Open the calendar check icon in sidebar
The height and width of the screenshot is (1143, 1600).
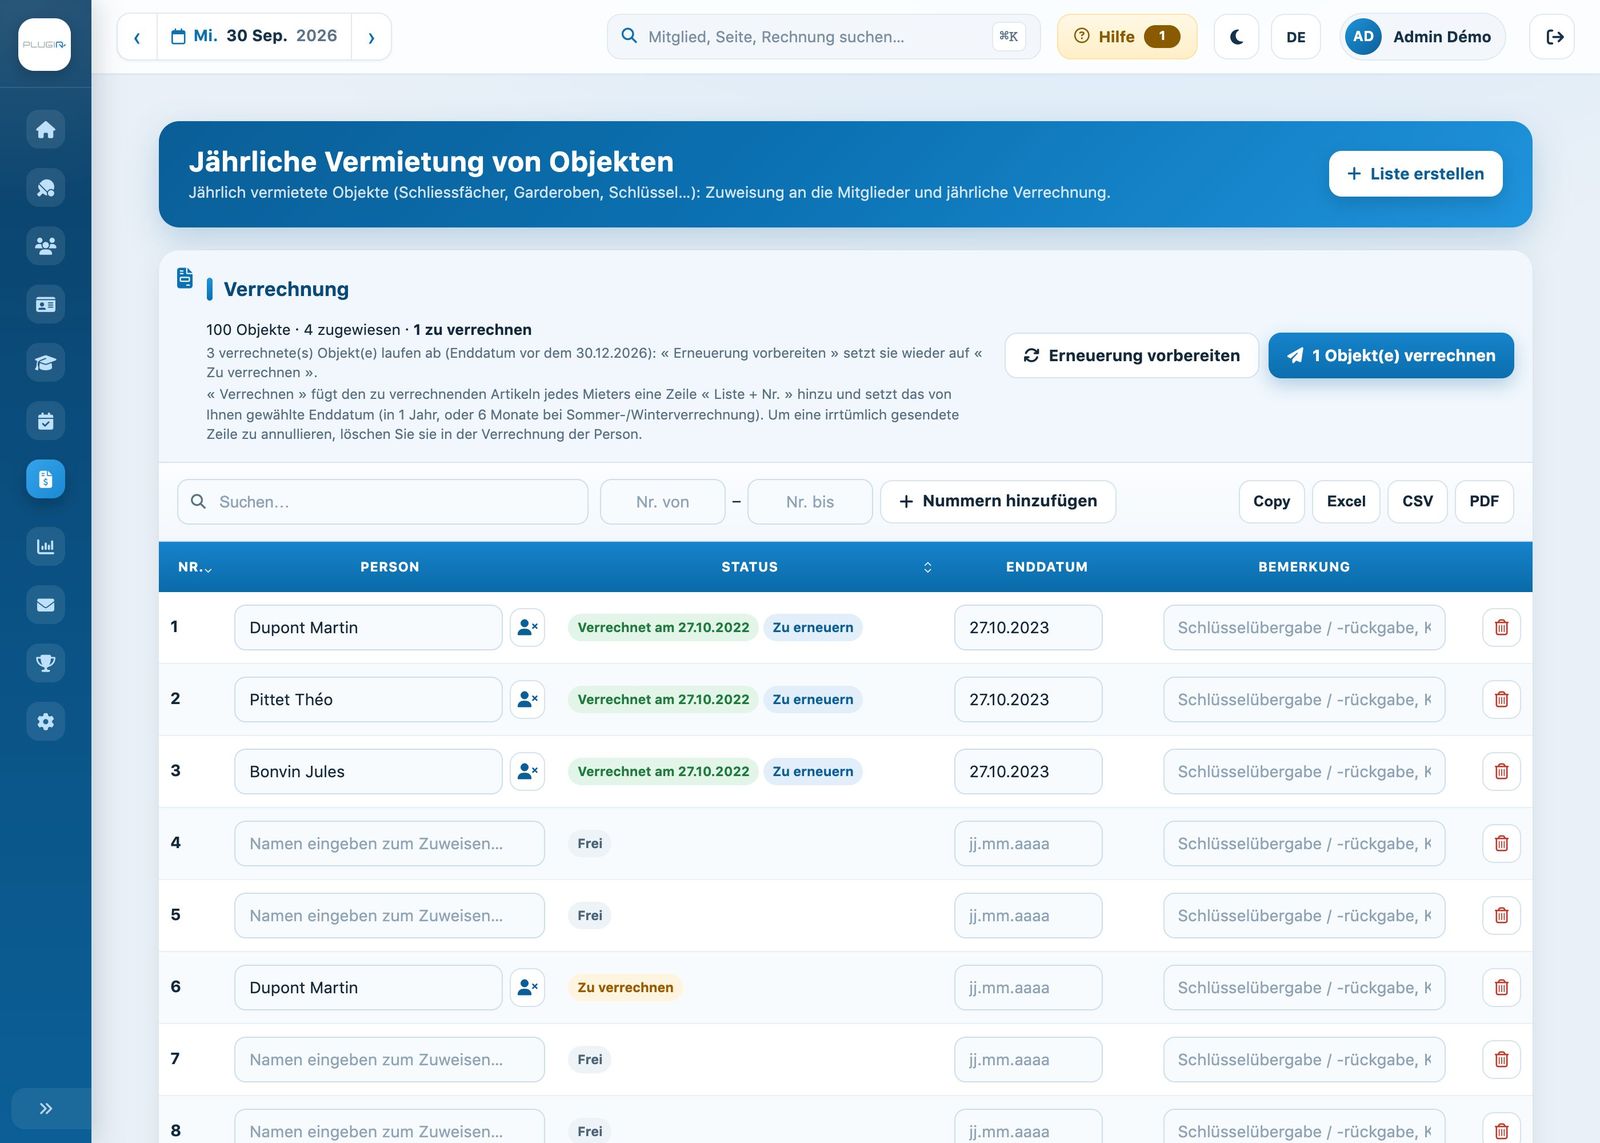coord(45,421)
